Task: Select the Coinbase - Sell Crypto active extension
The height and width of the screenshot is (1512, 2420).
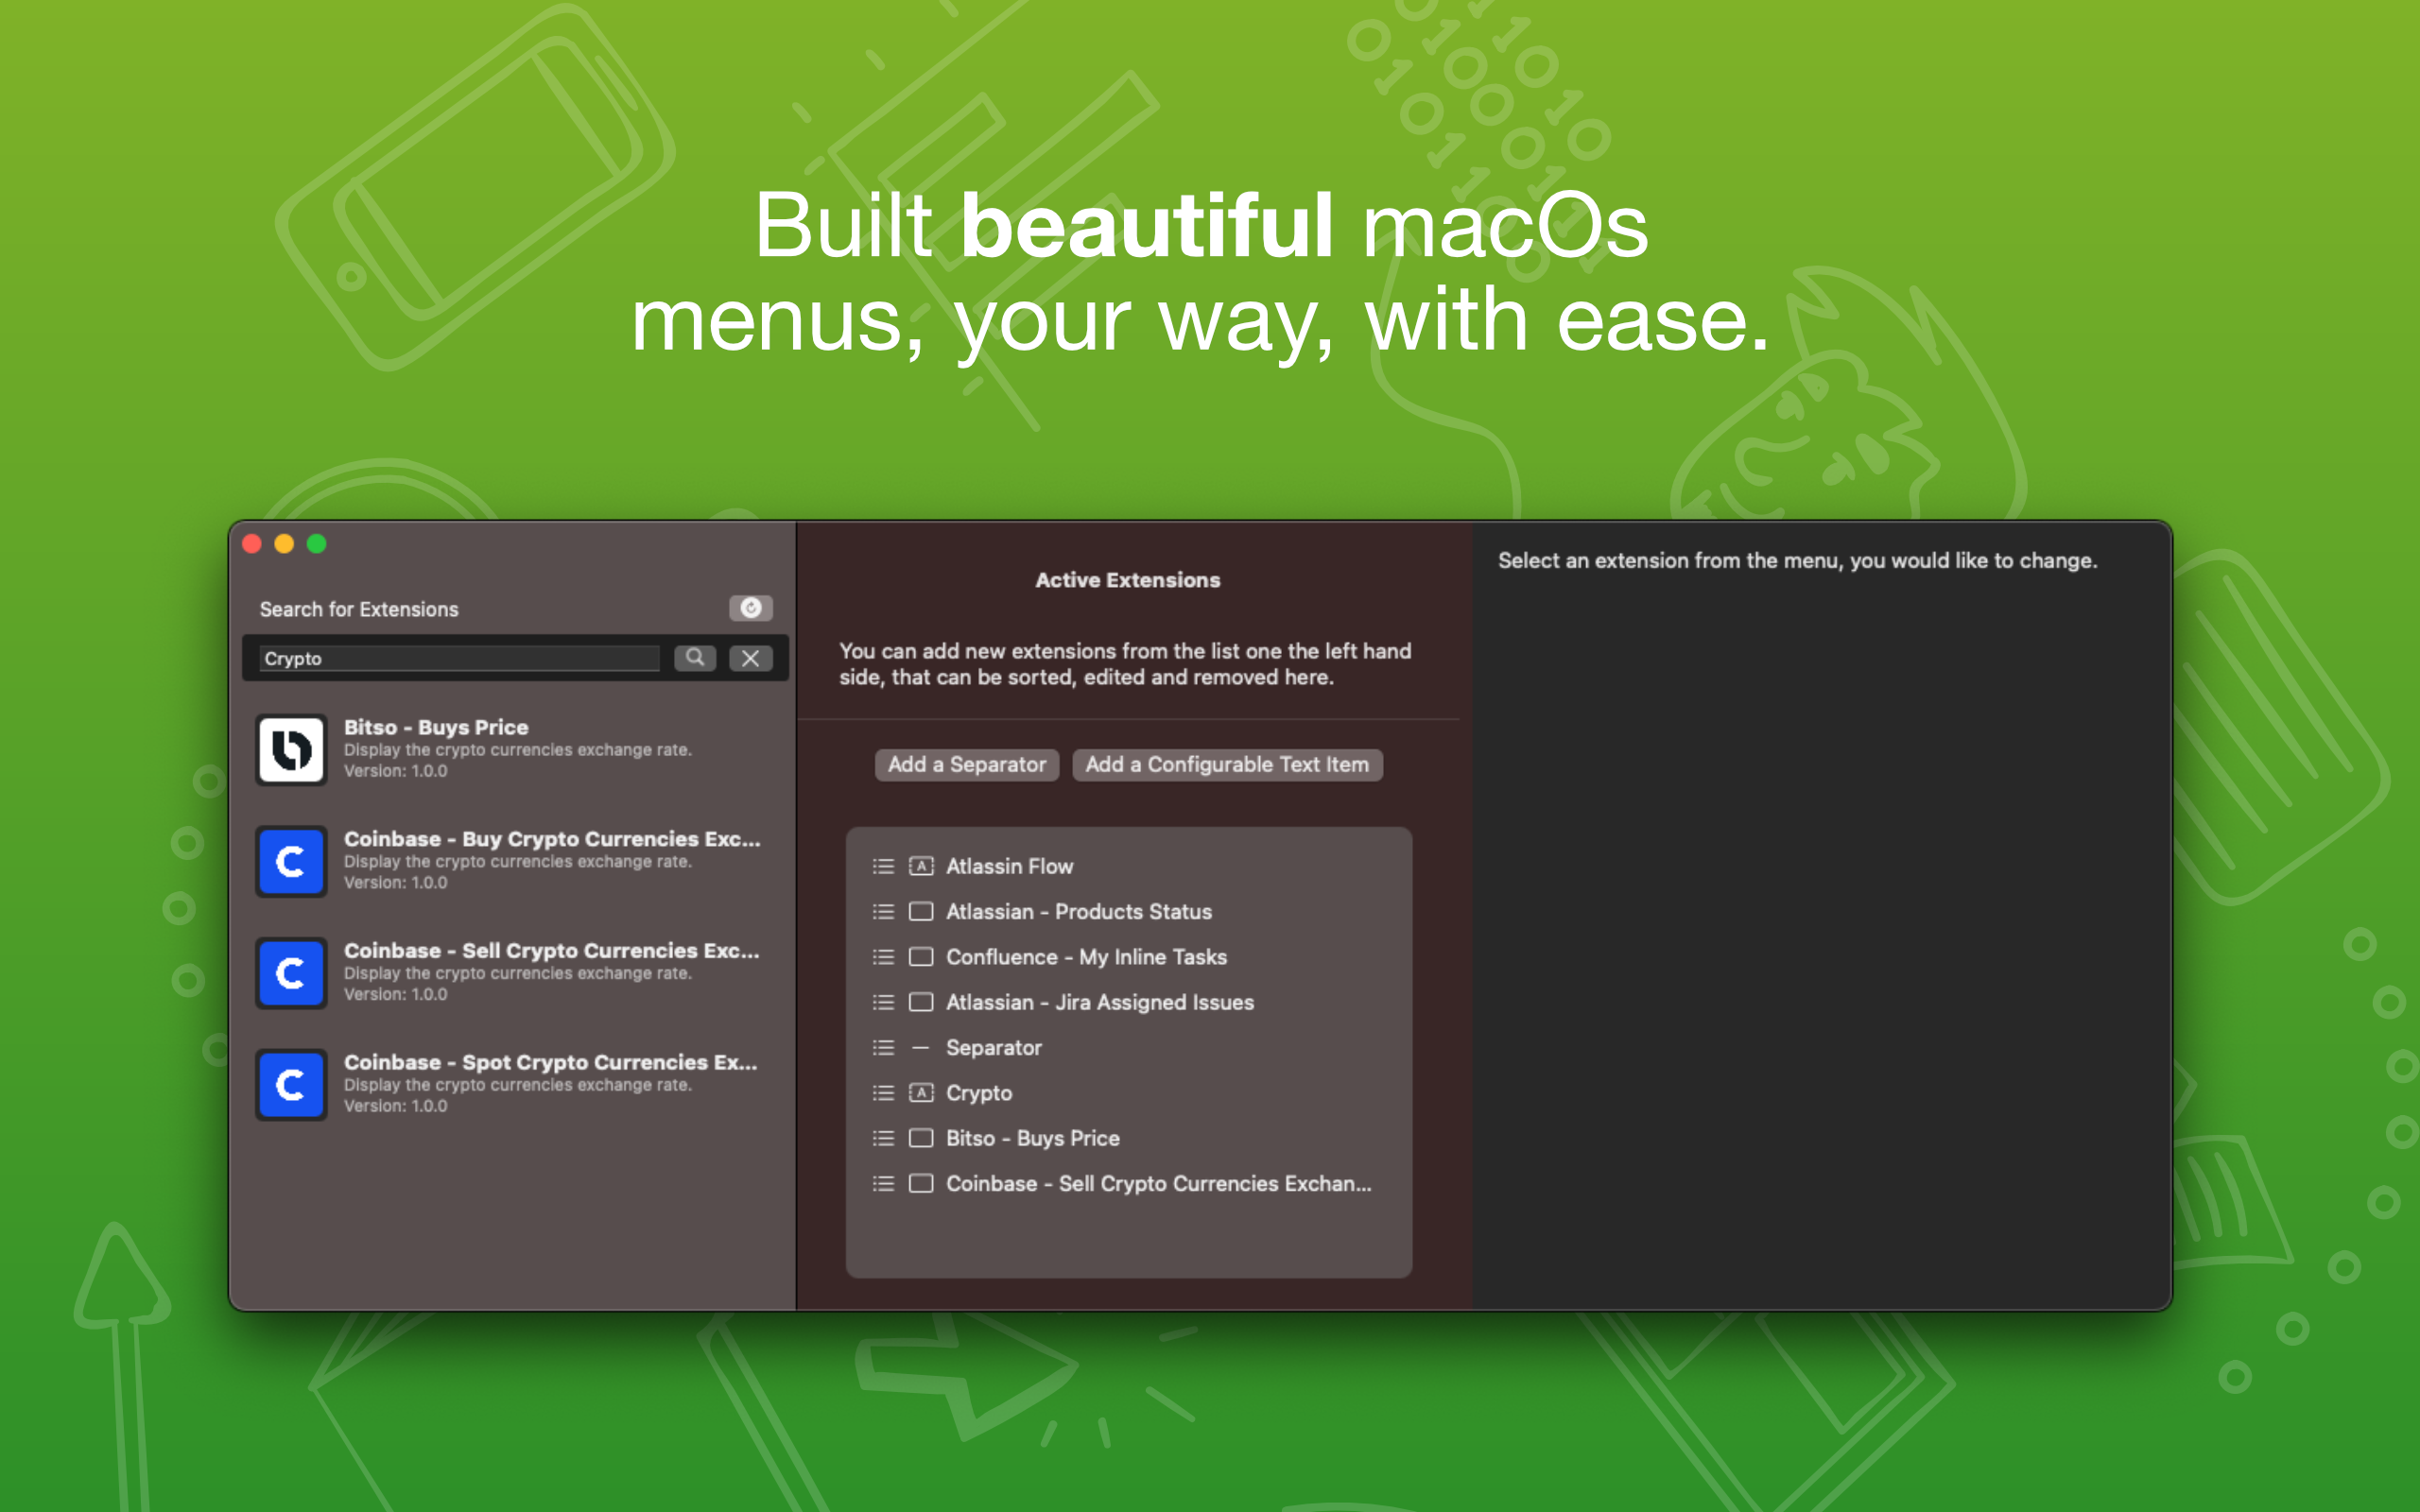Action: pos(1157,1184)
